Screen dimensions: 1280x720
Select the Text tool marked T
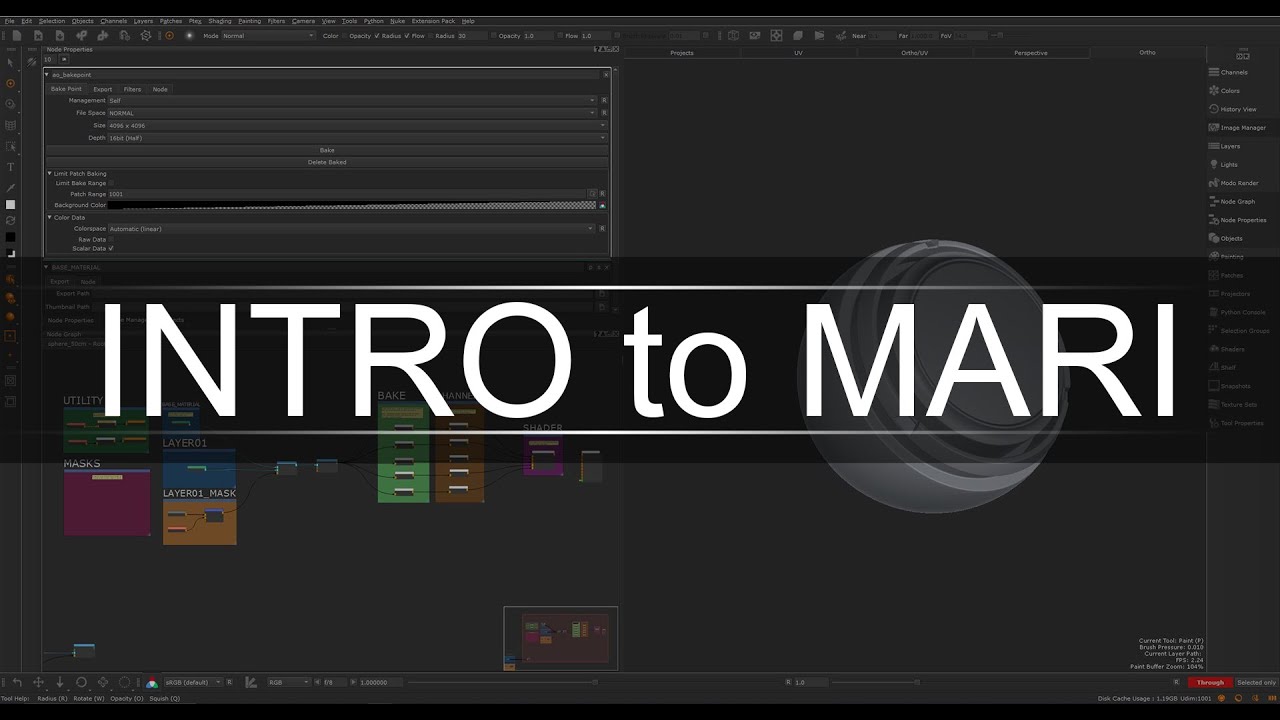[11, 167]
